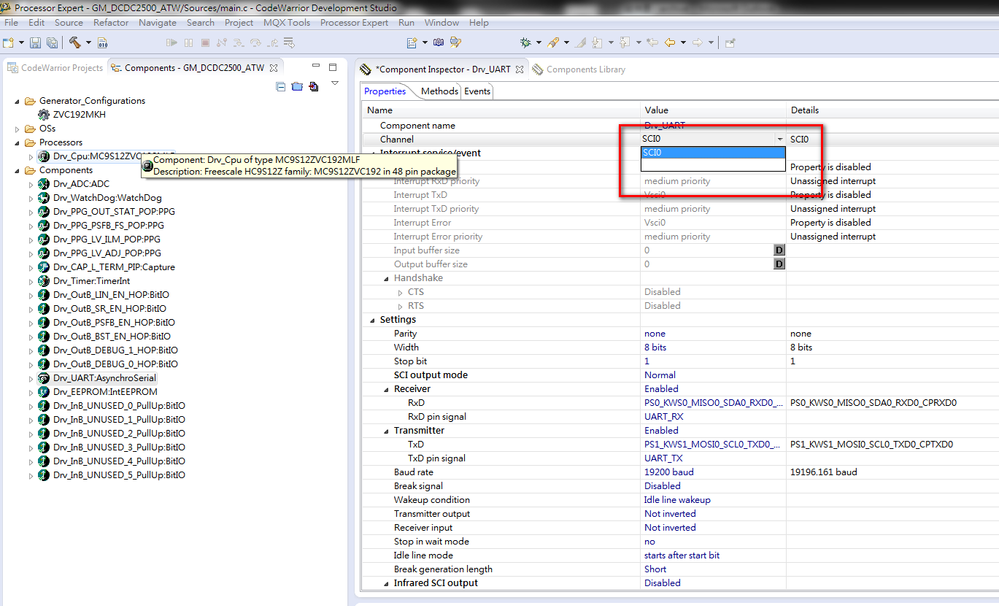
Task: Open the debug bug dropdown arrow
Action: (x=538, y=43)
